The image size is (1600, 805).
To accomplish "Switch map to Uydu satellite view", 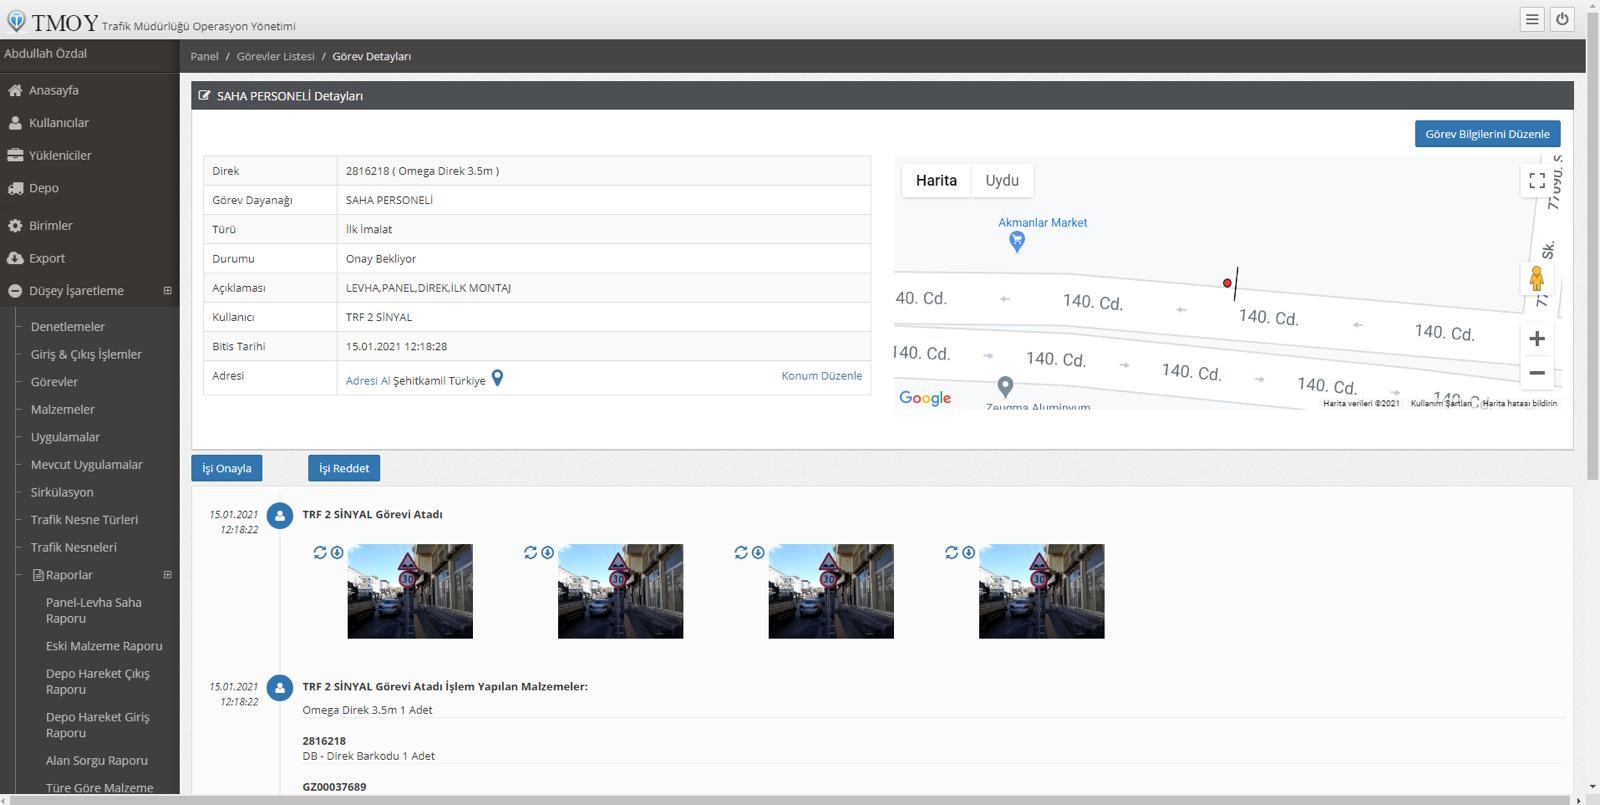I will [1001, 181].
